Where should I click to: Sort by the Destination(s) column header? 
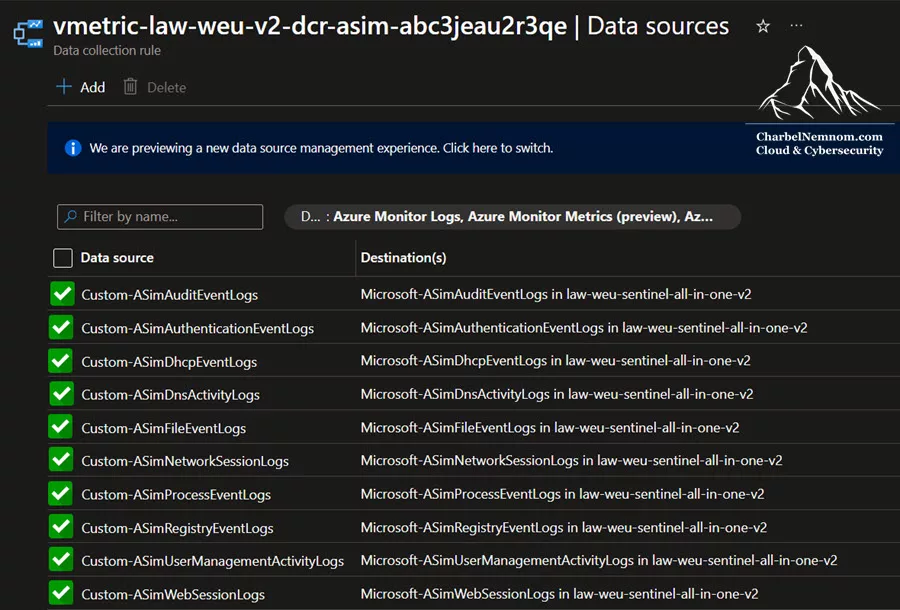[x=404, y=258]
